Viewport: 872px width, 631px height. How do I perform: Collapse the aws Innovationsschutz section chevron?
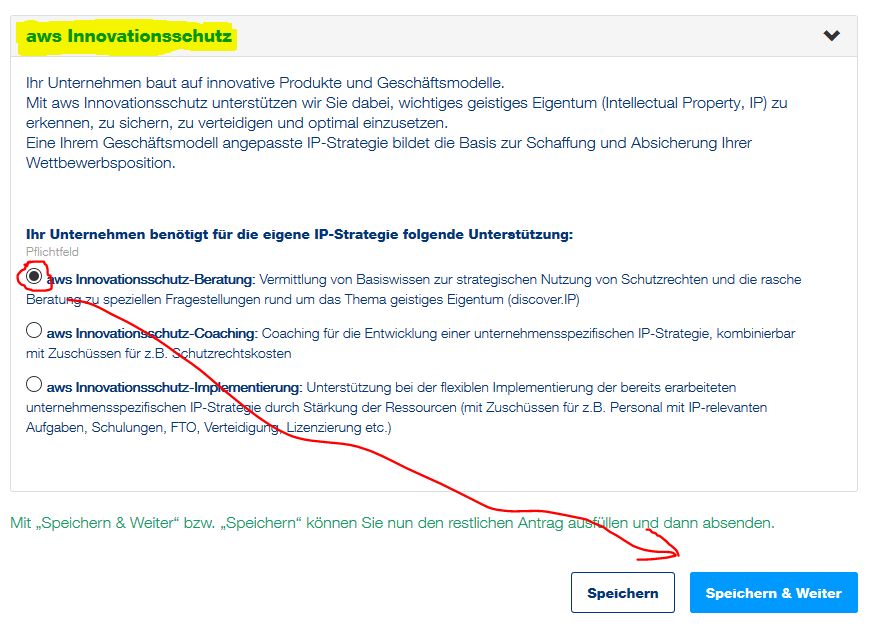click(831, 36)
